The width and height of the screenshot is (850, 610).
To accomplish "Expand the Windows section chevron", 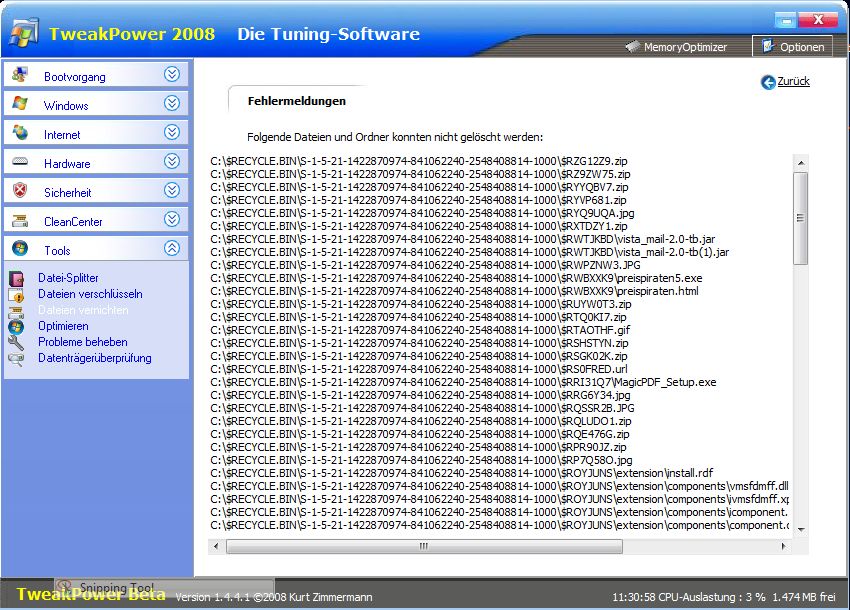I will pyautogui.click(x=172, y=103).
